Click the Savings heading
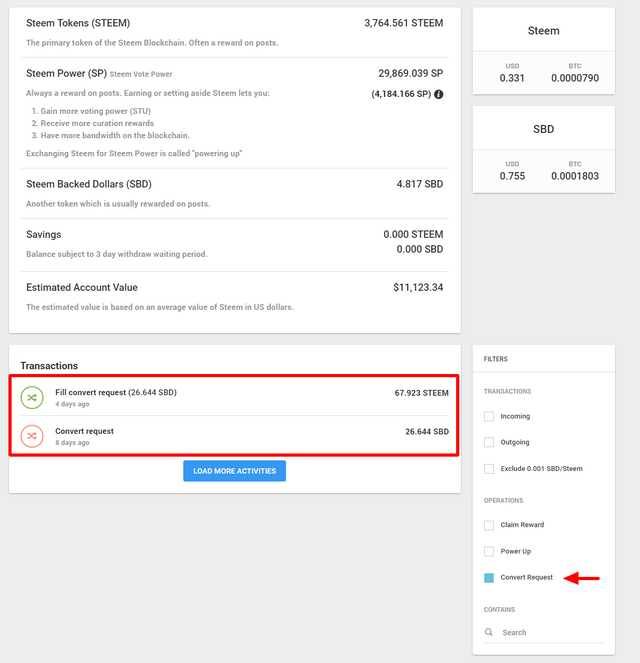 click(x=44, y=235)
